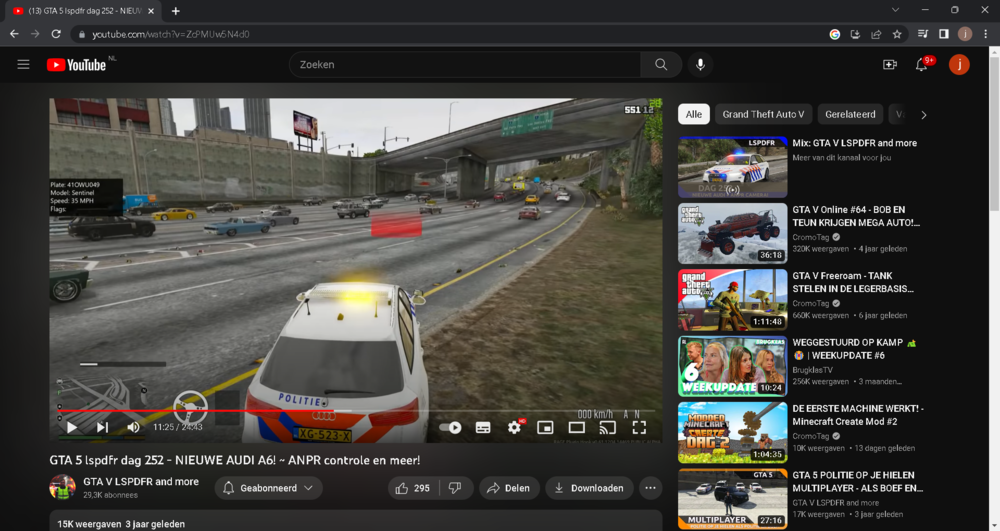Open the tab search dropdown arrow

(895, 10)
